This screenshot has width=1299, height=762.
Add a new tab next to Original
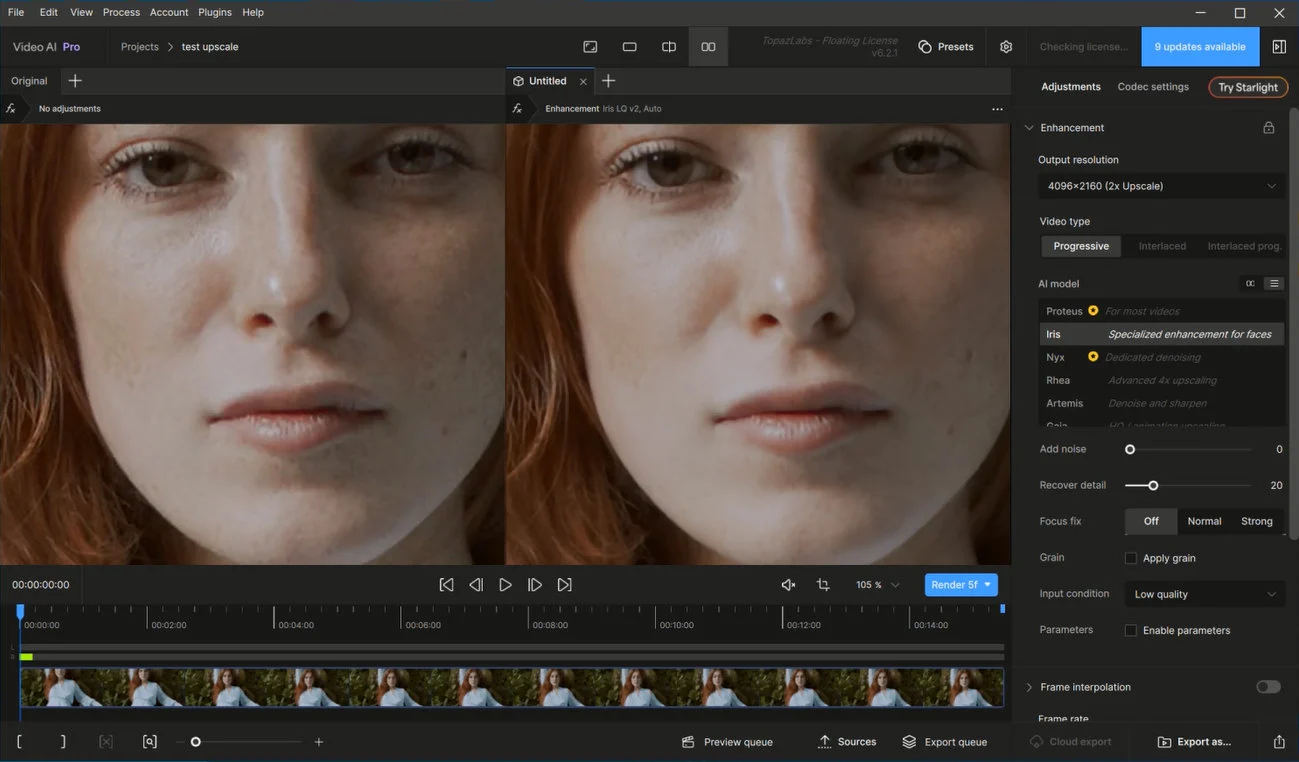pos(75,81)
